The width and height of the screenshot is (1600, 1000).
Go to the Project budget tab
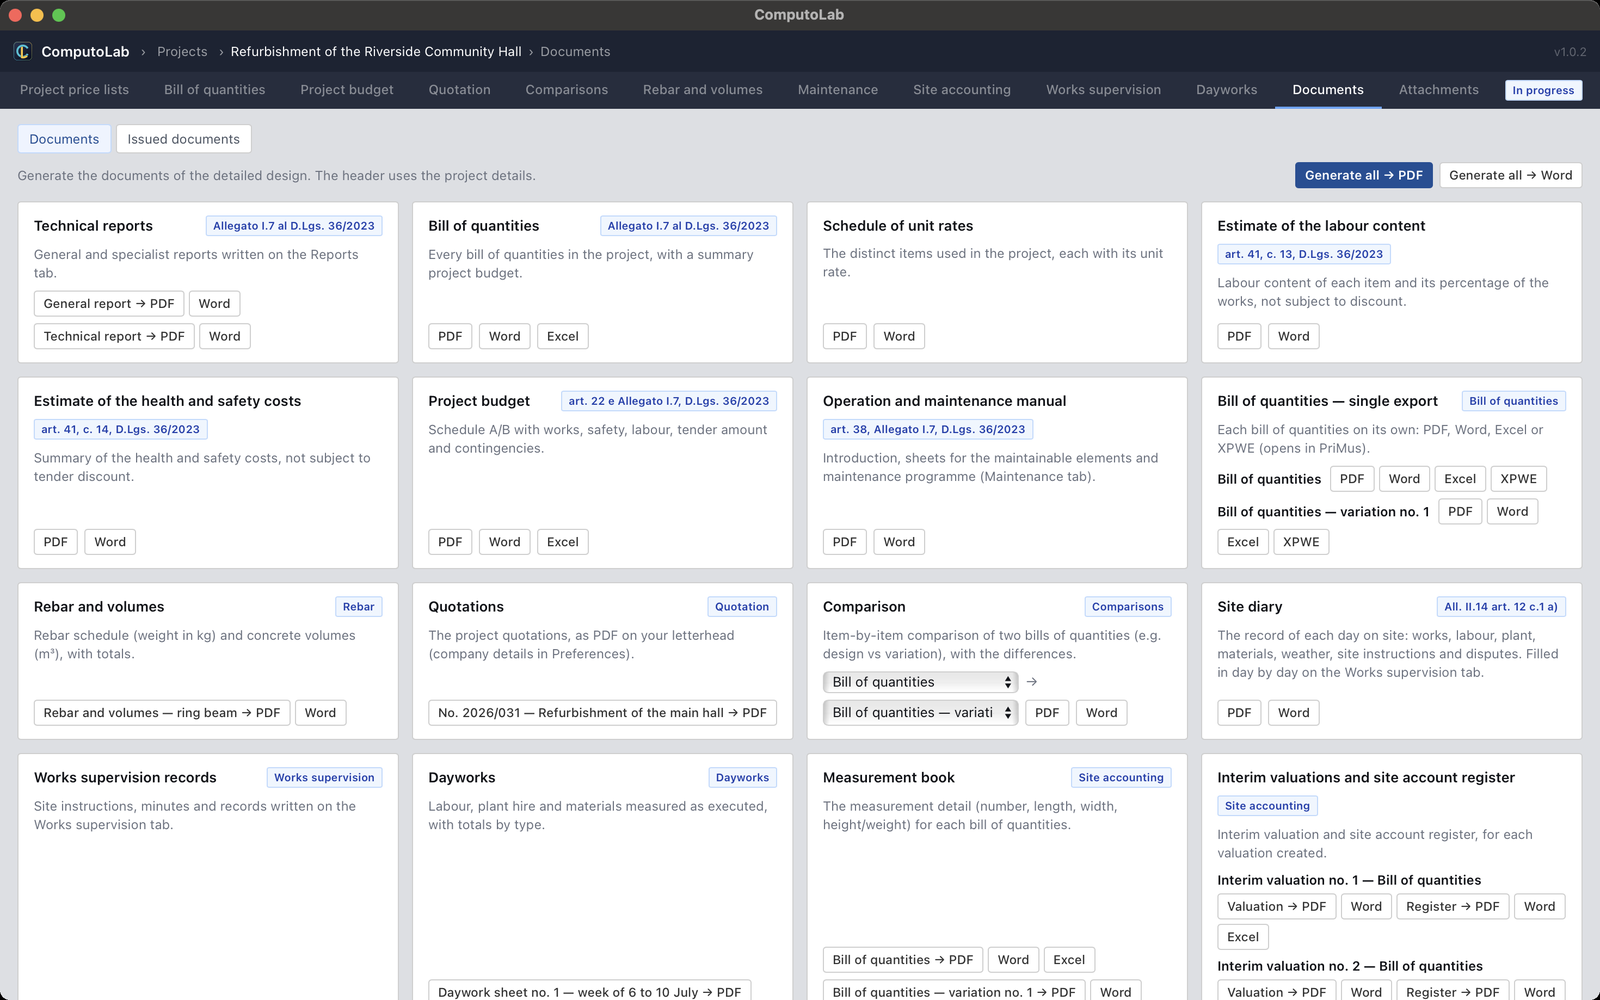(x=347, y=90)
